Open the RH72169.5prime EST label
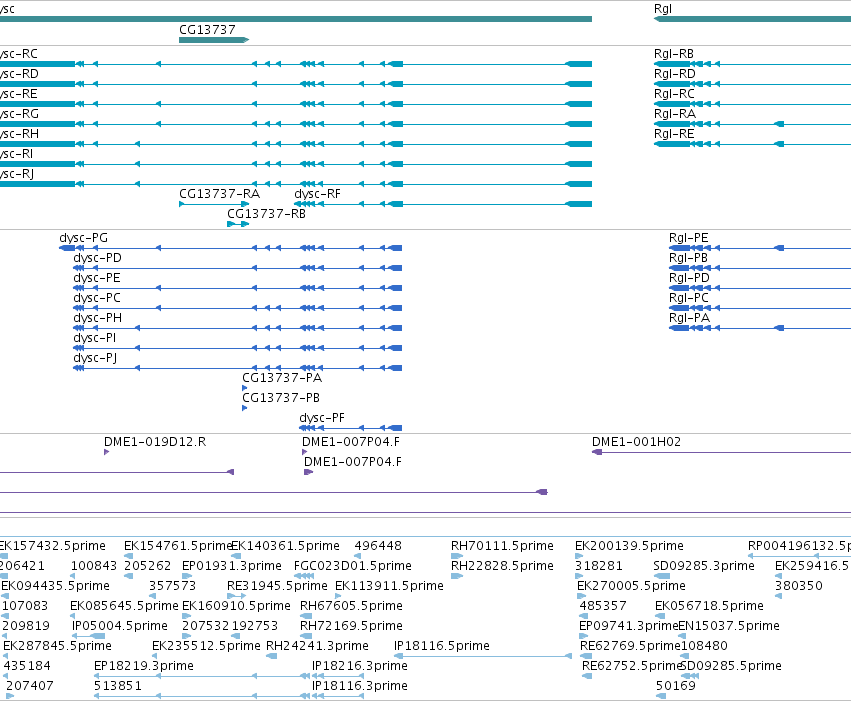This screenshot has width=851, height=701. [x=351, y=626]
